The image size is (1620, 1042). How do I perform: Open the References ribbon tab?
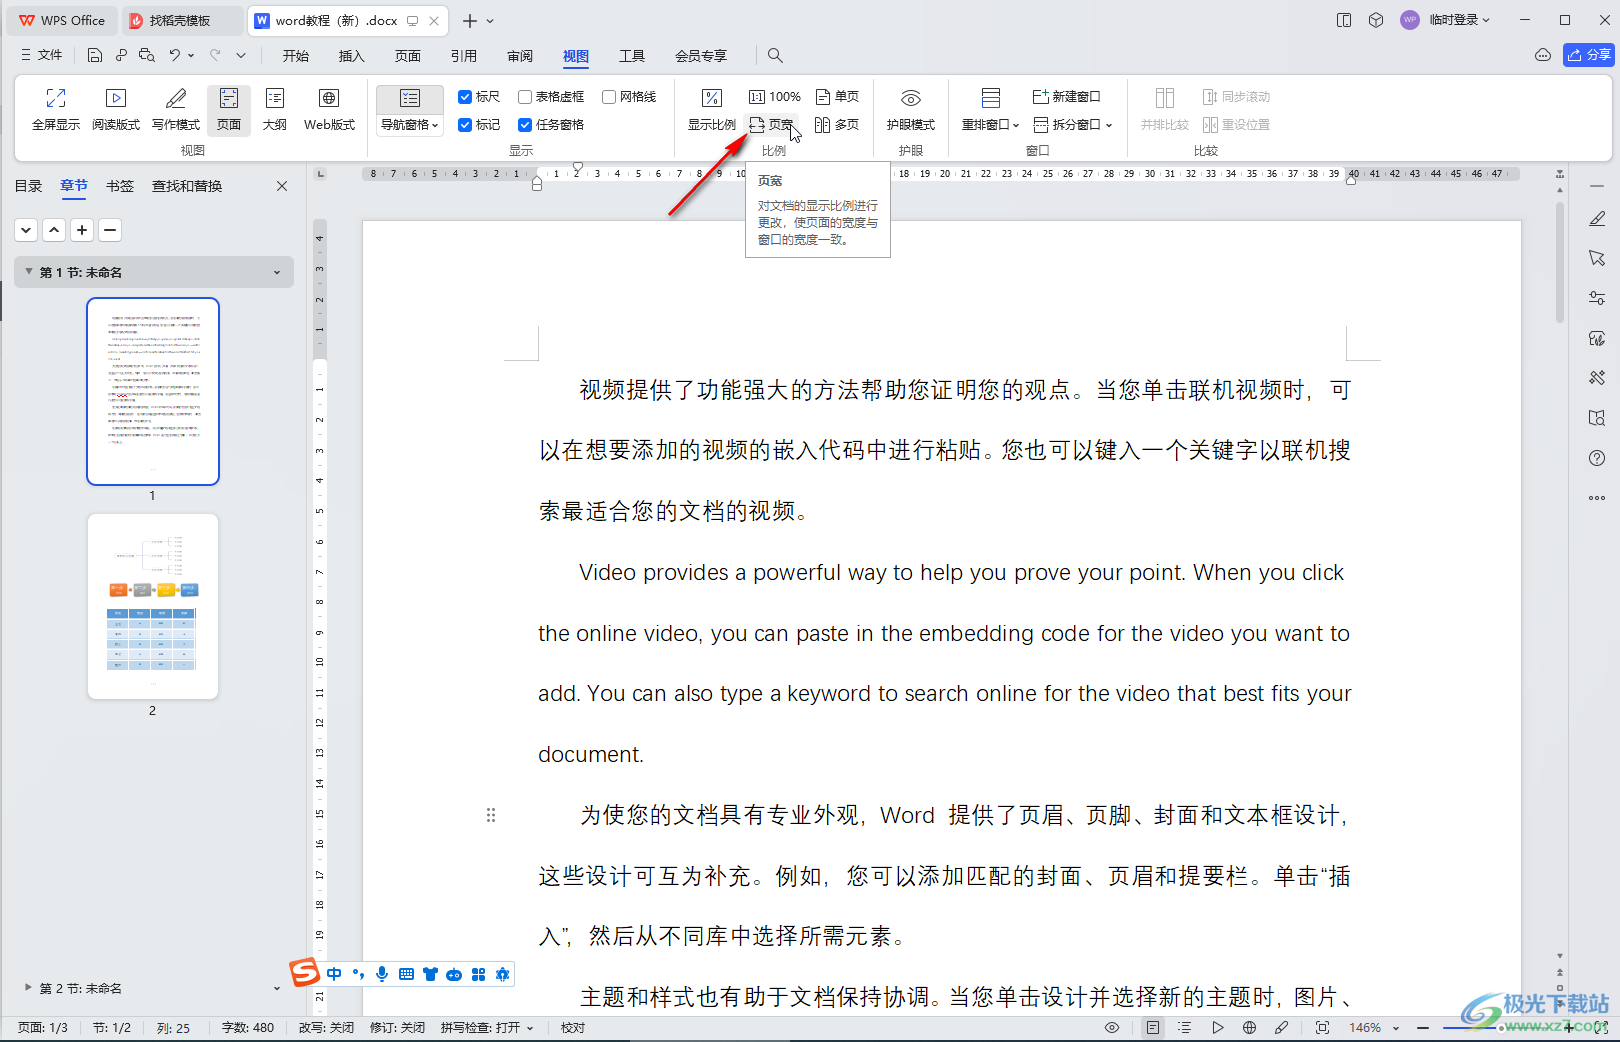(x=464, y=56)
